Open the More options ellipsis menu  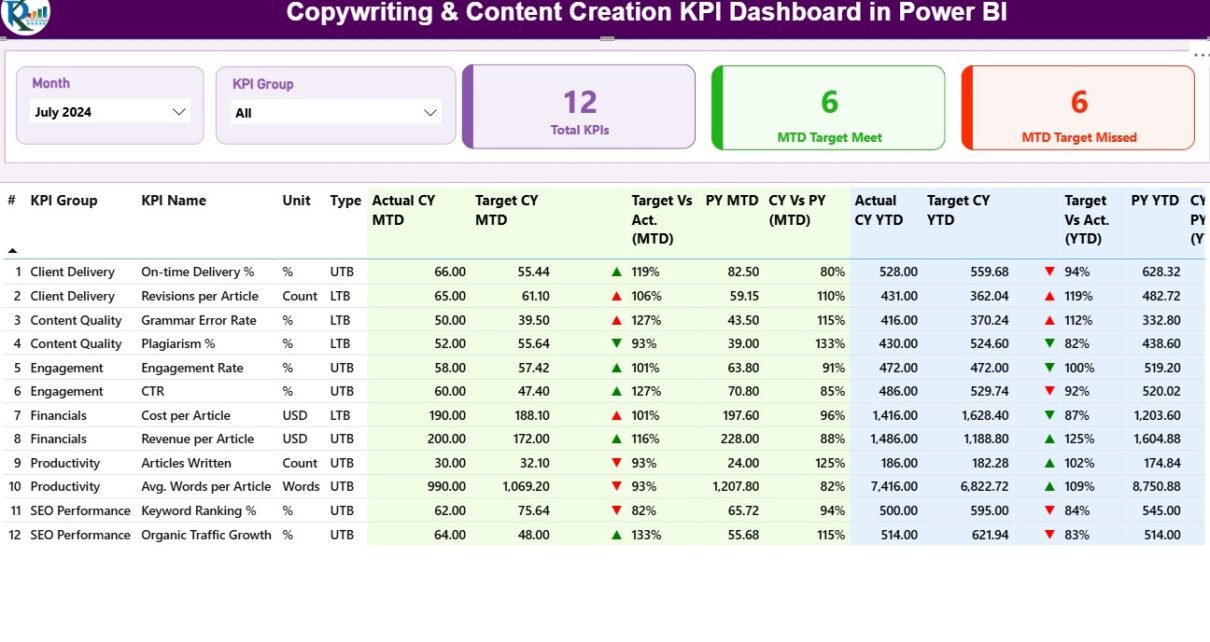click(x=1200, y=54)
